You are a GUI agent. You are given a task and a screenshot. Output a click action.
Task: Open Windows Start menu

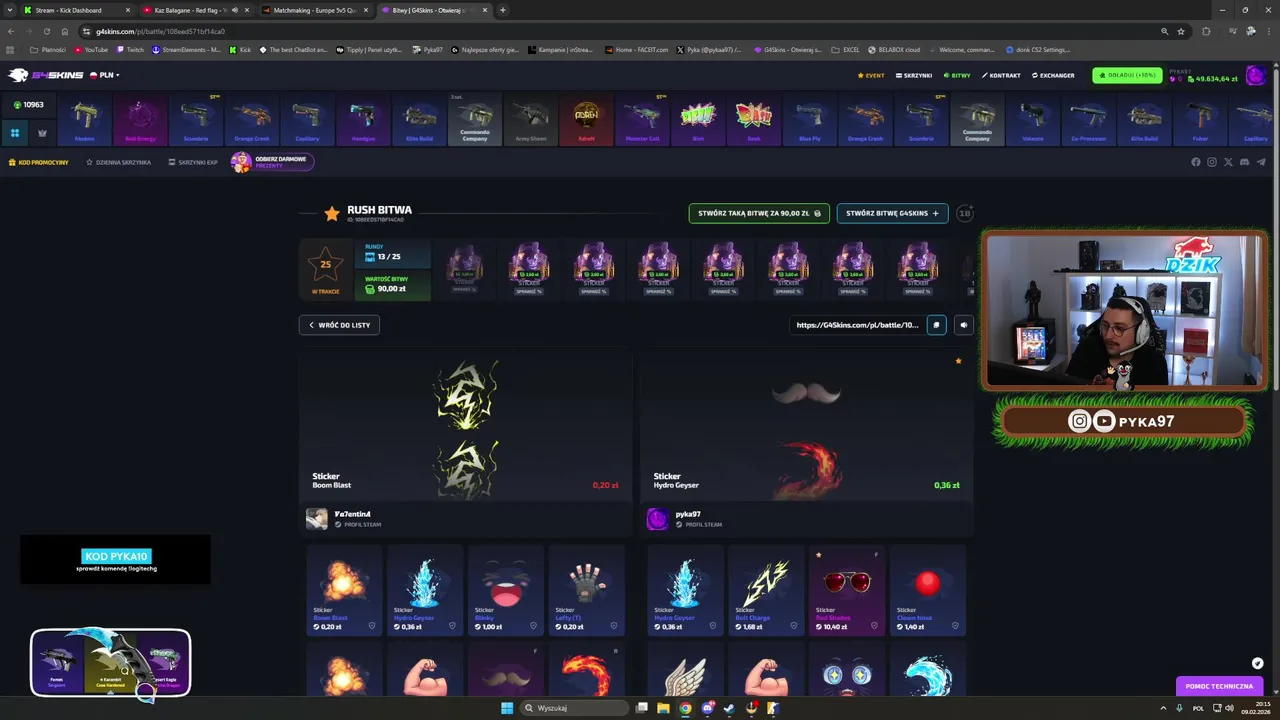pyautogui.click(x=507, y=708)
